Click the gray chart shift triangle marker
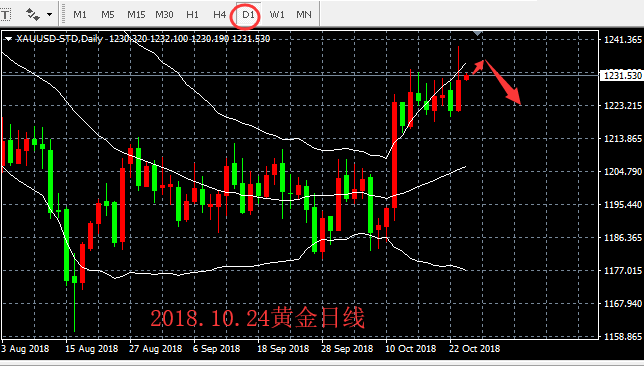The image size is (644, 366). 477,33
